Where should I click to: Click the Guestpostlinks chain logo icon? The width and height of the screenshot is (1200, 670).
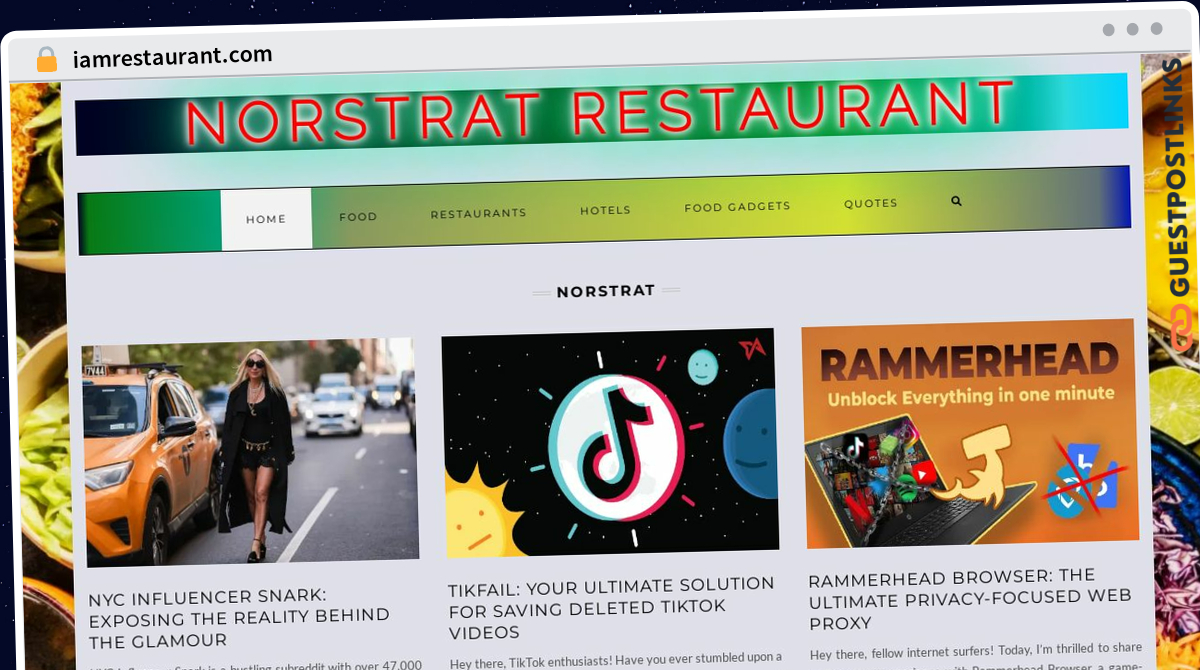pos(1182,328)
